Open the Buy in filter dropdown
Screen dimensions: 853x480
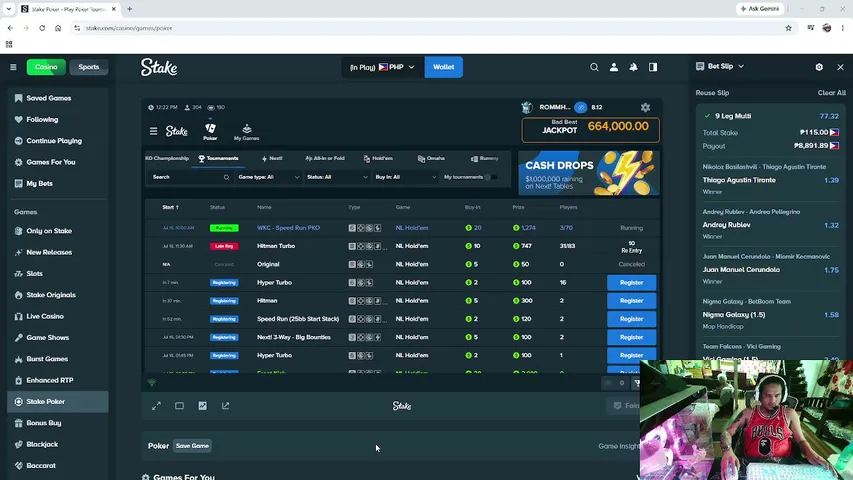(x=406, y=177)
